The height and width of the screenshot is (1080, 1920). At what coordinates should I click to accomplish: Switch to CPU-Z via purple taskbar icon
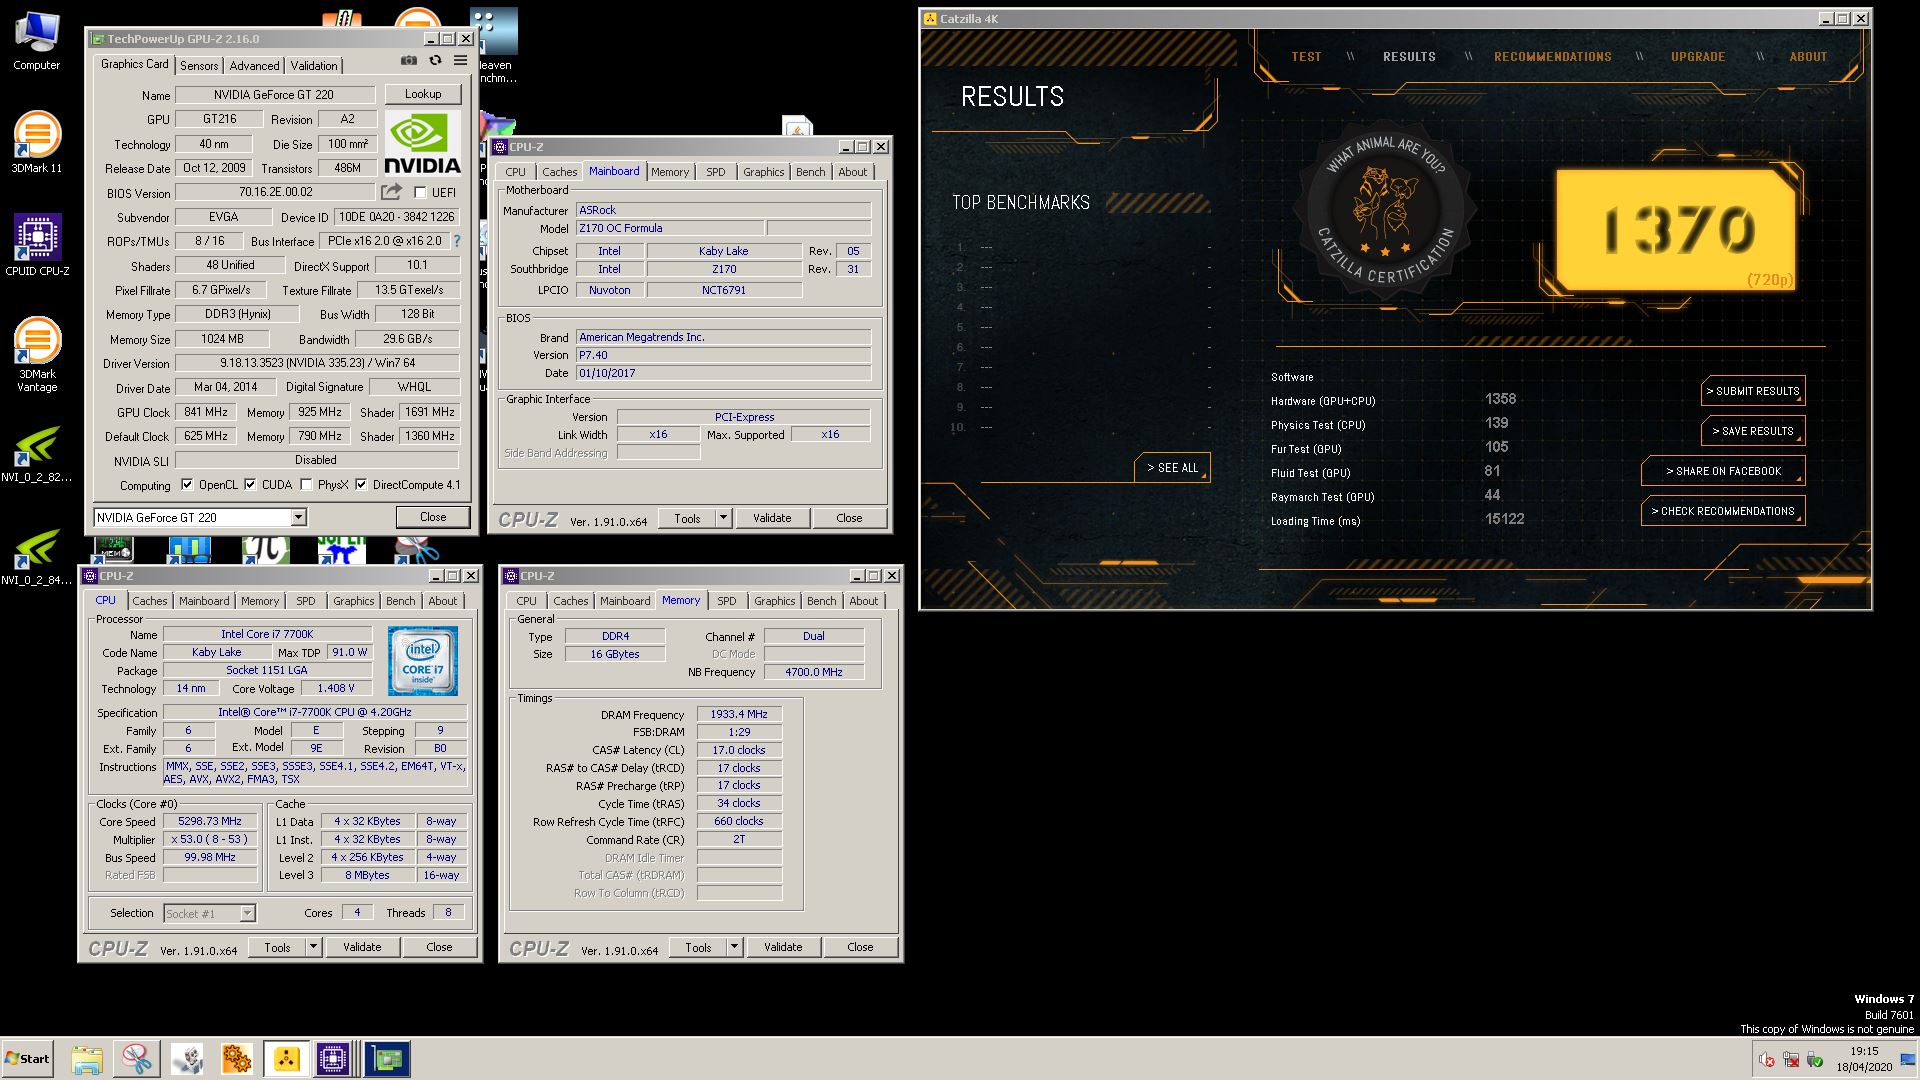[333, 1059]
